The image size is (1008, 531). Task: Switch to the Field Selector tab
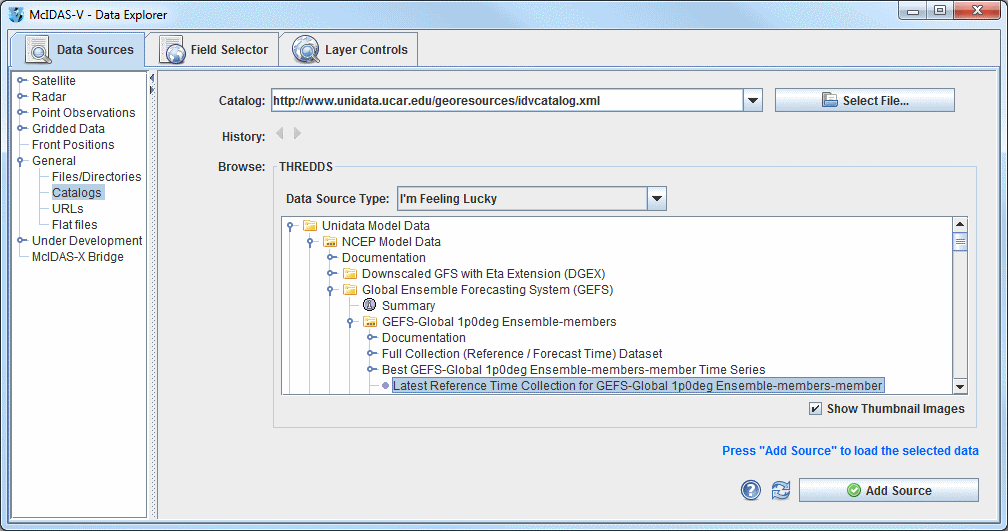pos(213,50)
